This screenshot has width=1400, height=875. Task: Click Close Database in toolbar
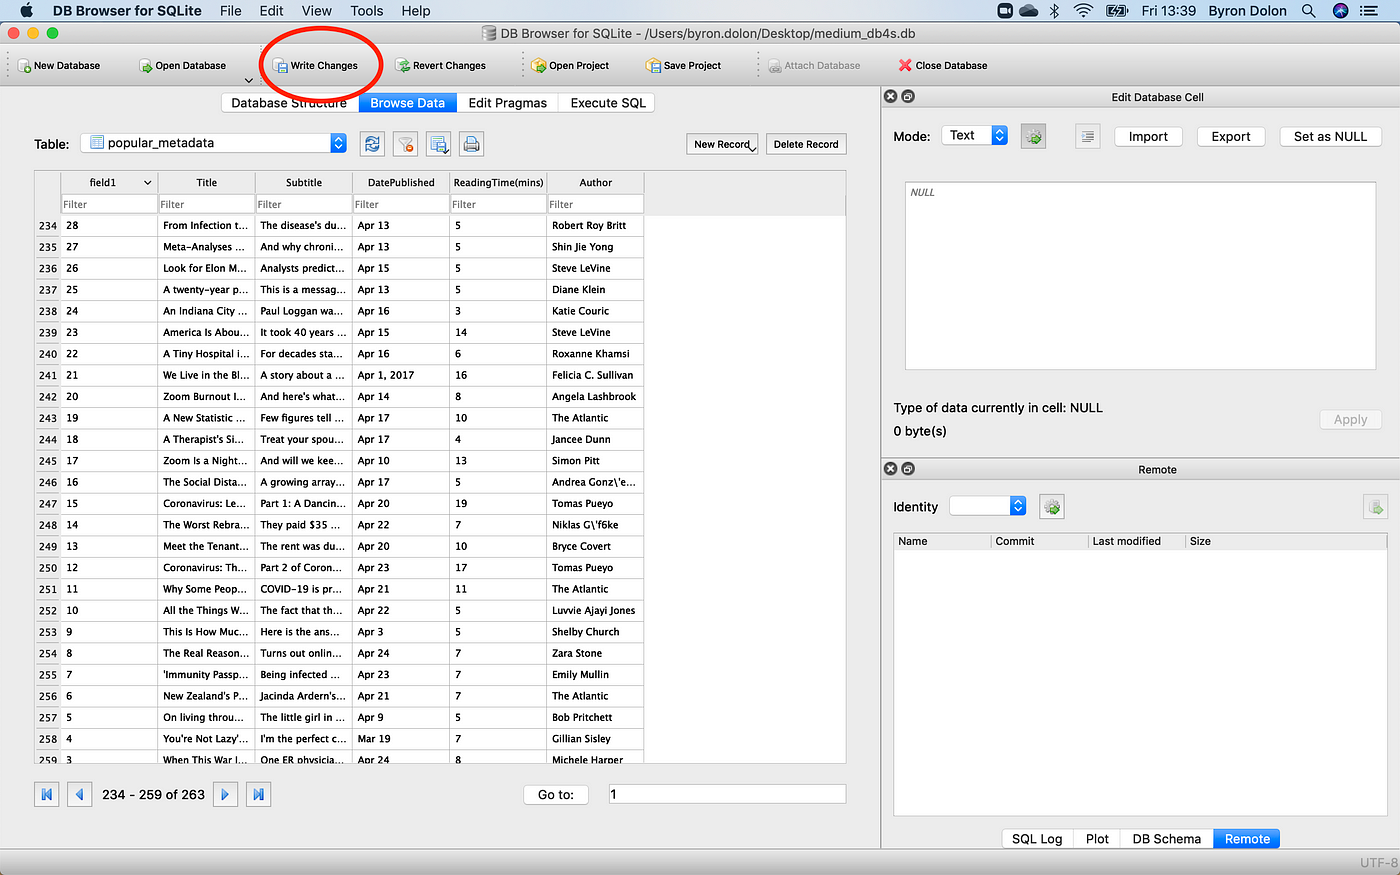point(943,66)
